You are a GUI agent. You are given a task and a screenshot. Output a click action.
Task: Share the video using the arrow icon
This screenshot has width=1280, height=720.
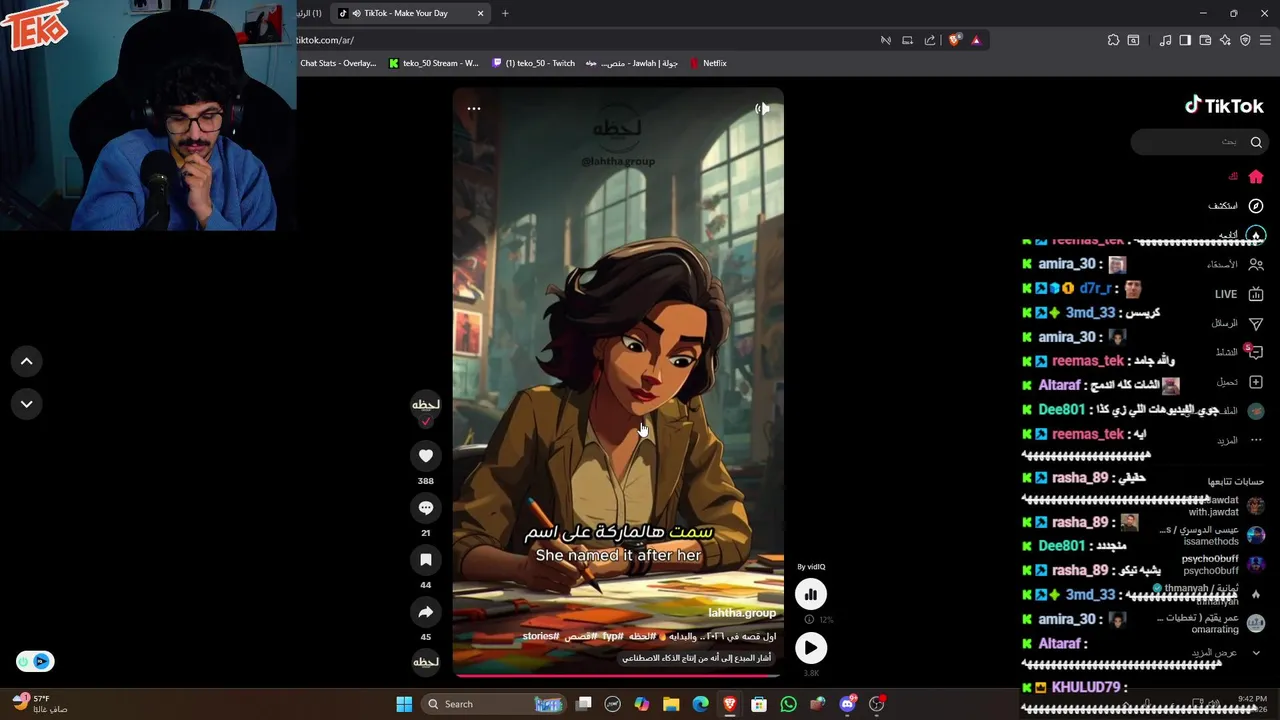click(426, 612)
